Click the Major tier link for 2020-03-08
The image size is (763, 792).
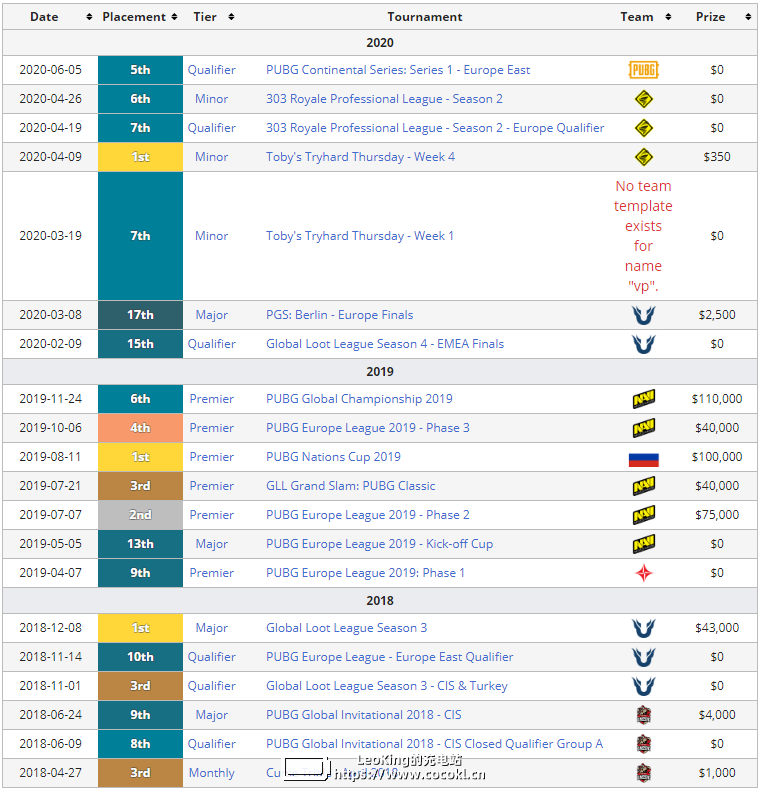click(212, 315)
